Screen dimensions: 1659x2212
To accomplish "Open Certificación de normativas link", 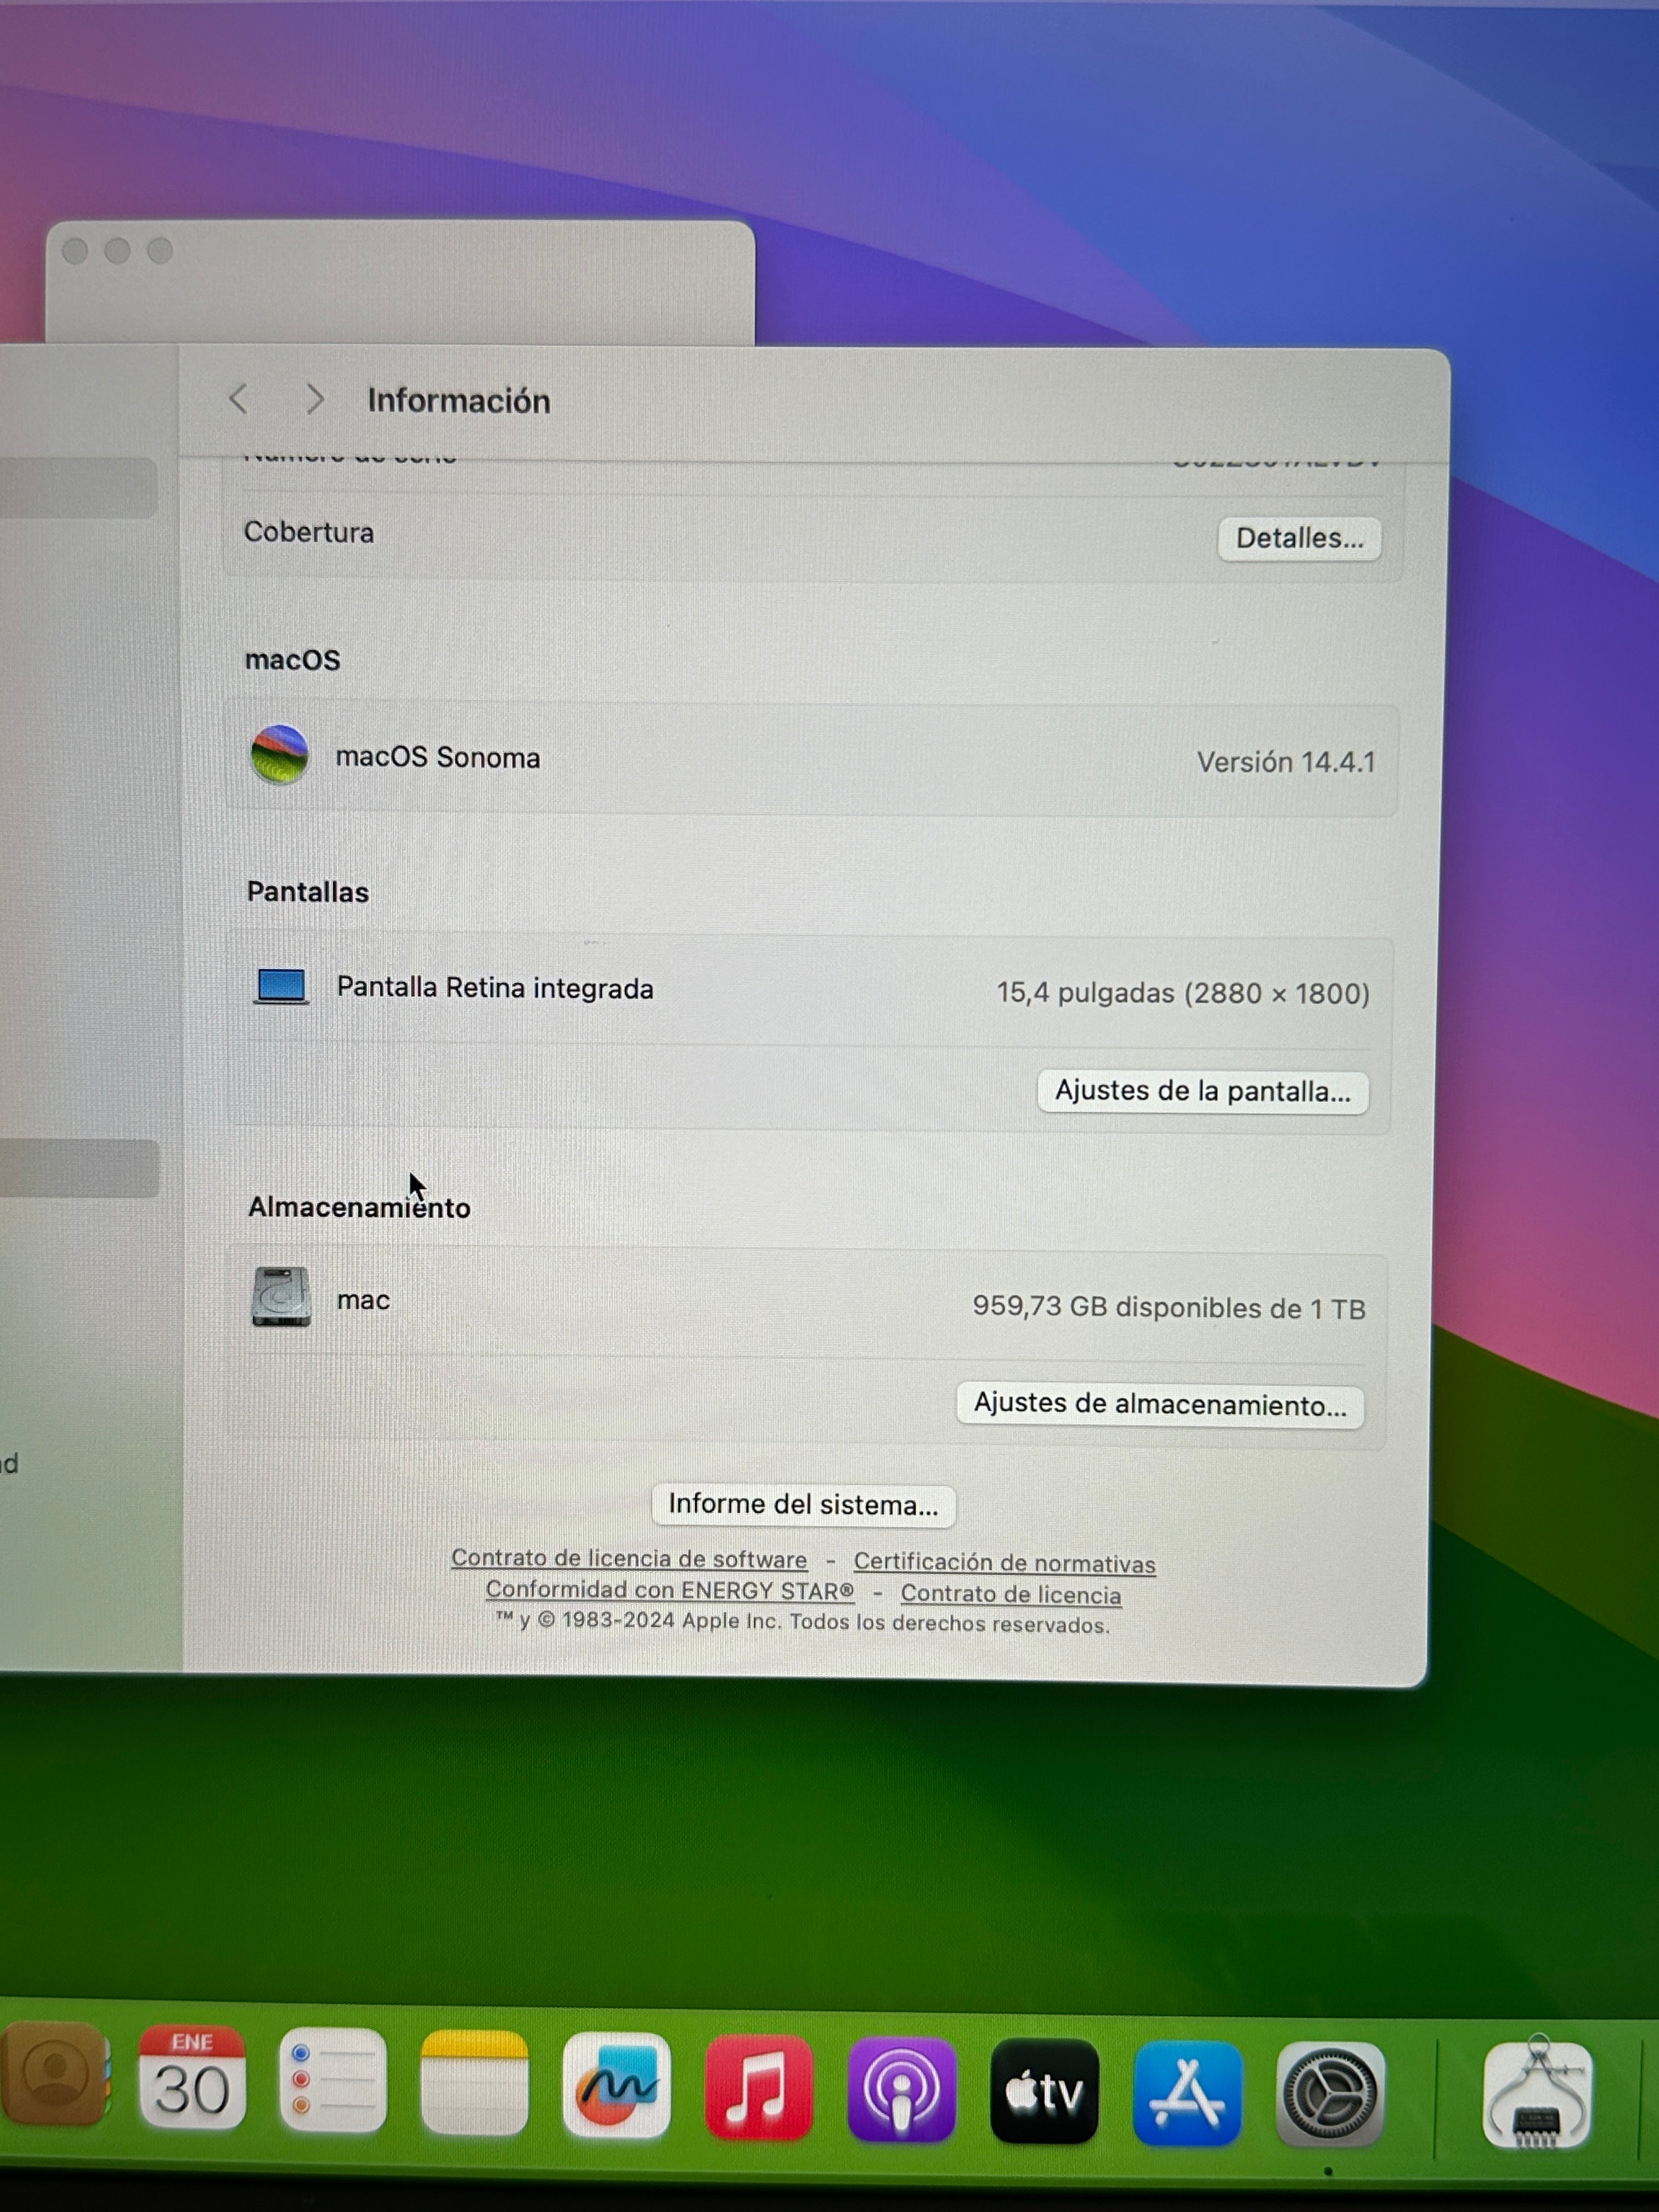I will pyautogui.click(x=1004, y=1563).
